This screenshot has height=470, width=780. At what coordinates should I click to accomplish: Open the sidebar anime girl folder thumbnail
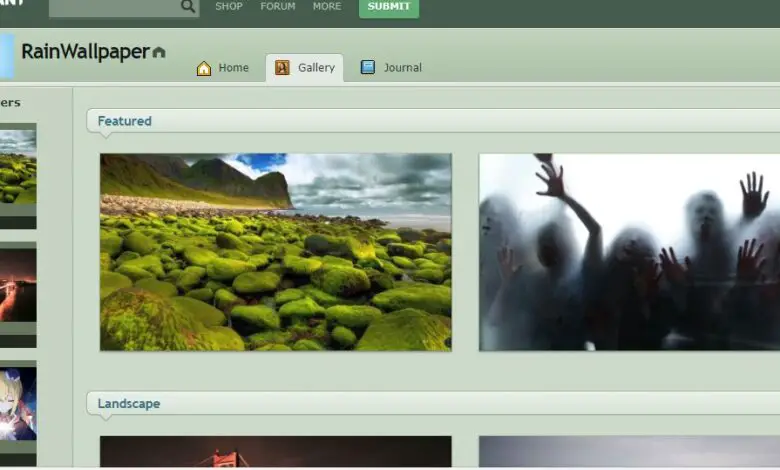click(18, 404)
